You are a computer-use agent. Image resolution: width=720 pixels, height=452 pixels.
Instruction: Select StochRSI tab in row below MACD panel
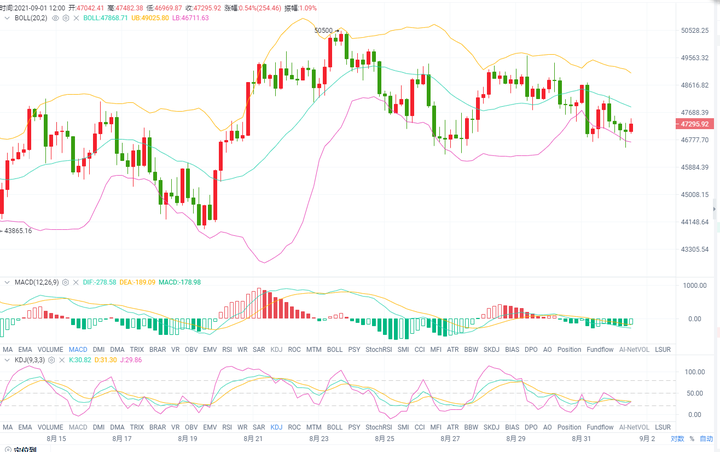click(379, 350)
